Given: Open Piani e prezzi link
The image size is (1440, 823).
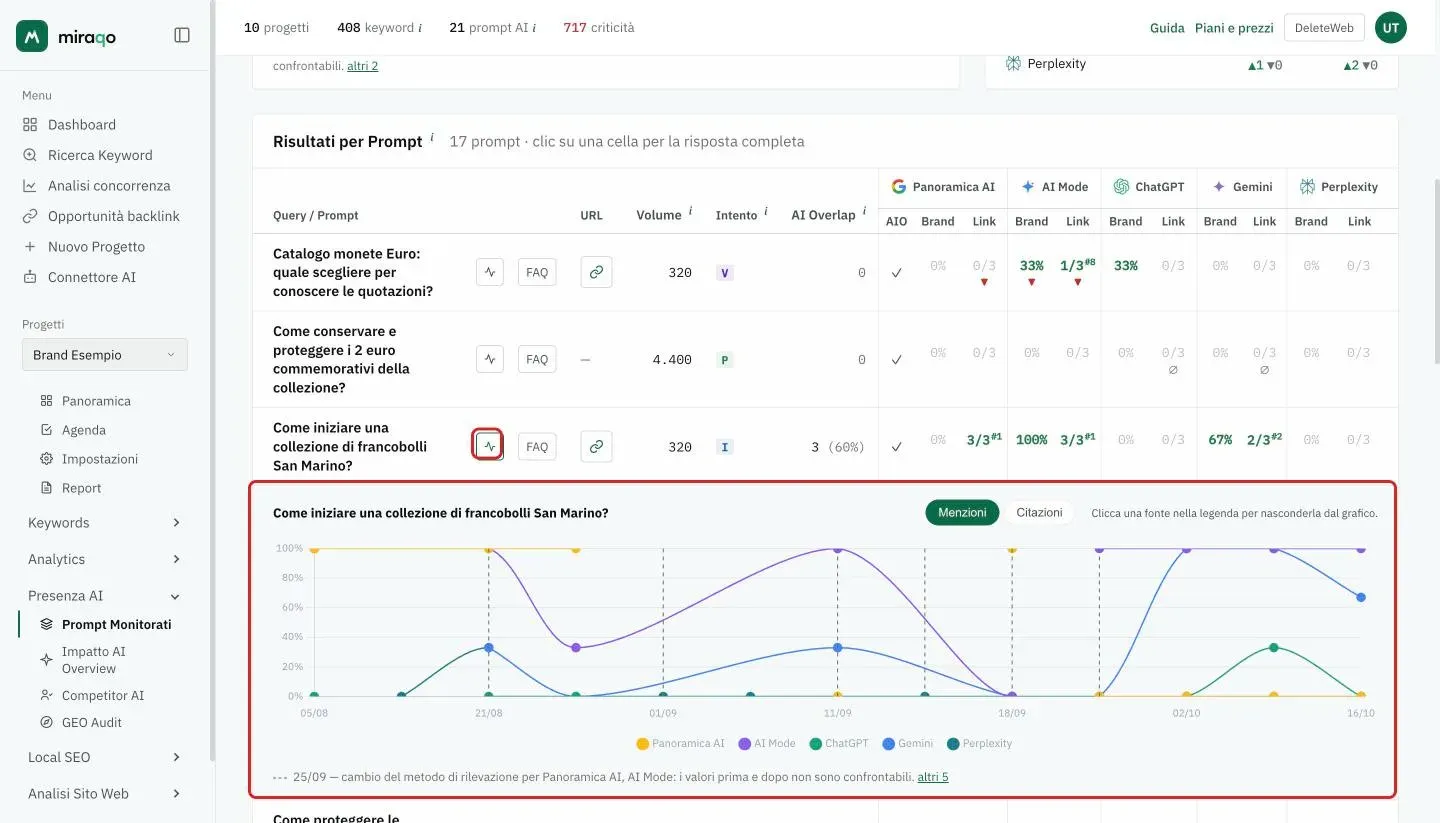Looking at the screenshot, I should click(1234, 28).
